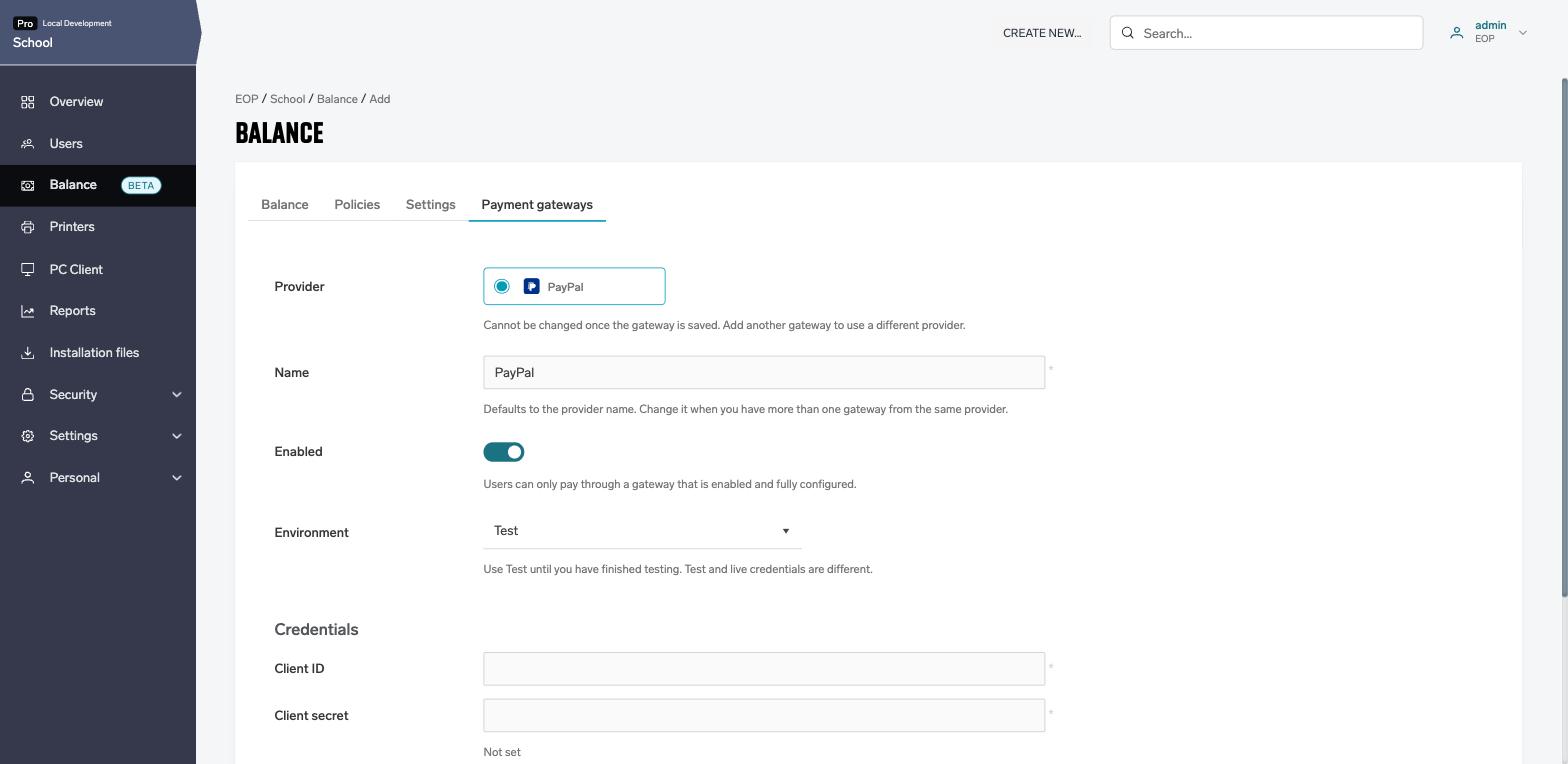
Task: Focus the Client secret field
Action: tap(764, 716)
